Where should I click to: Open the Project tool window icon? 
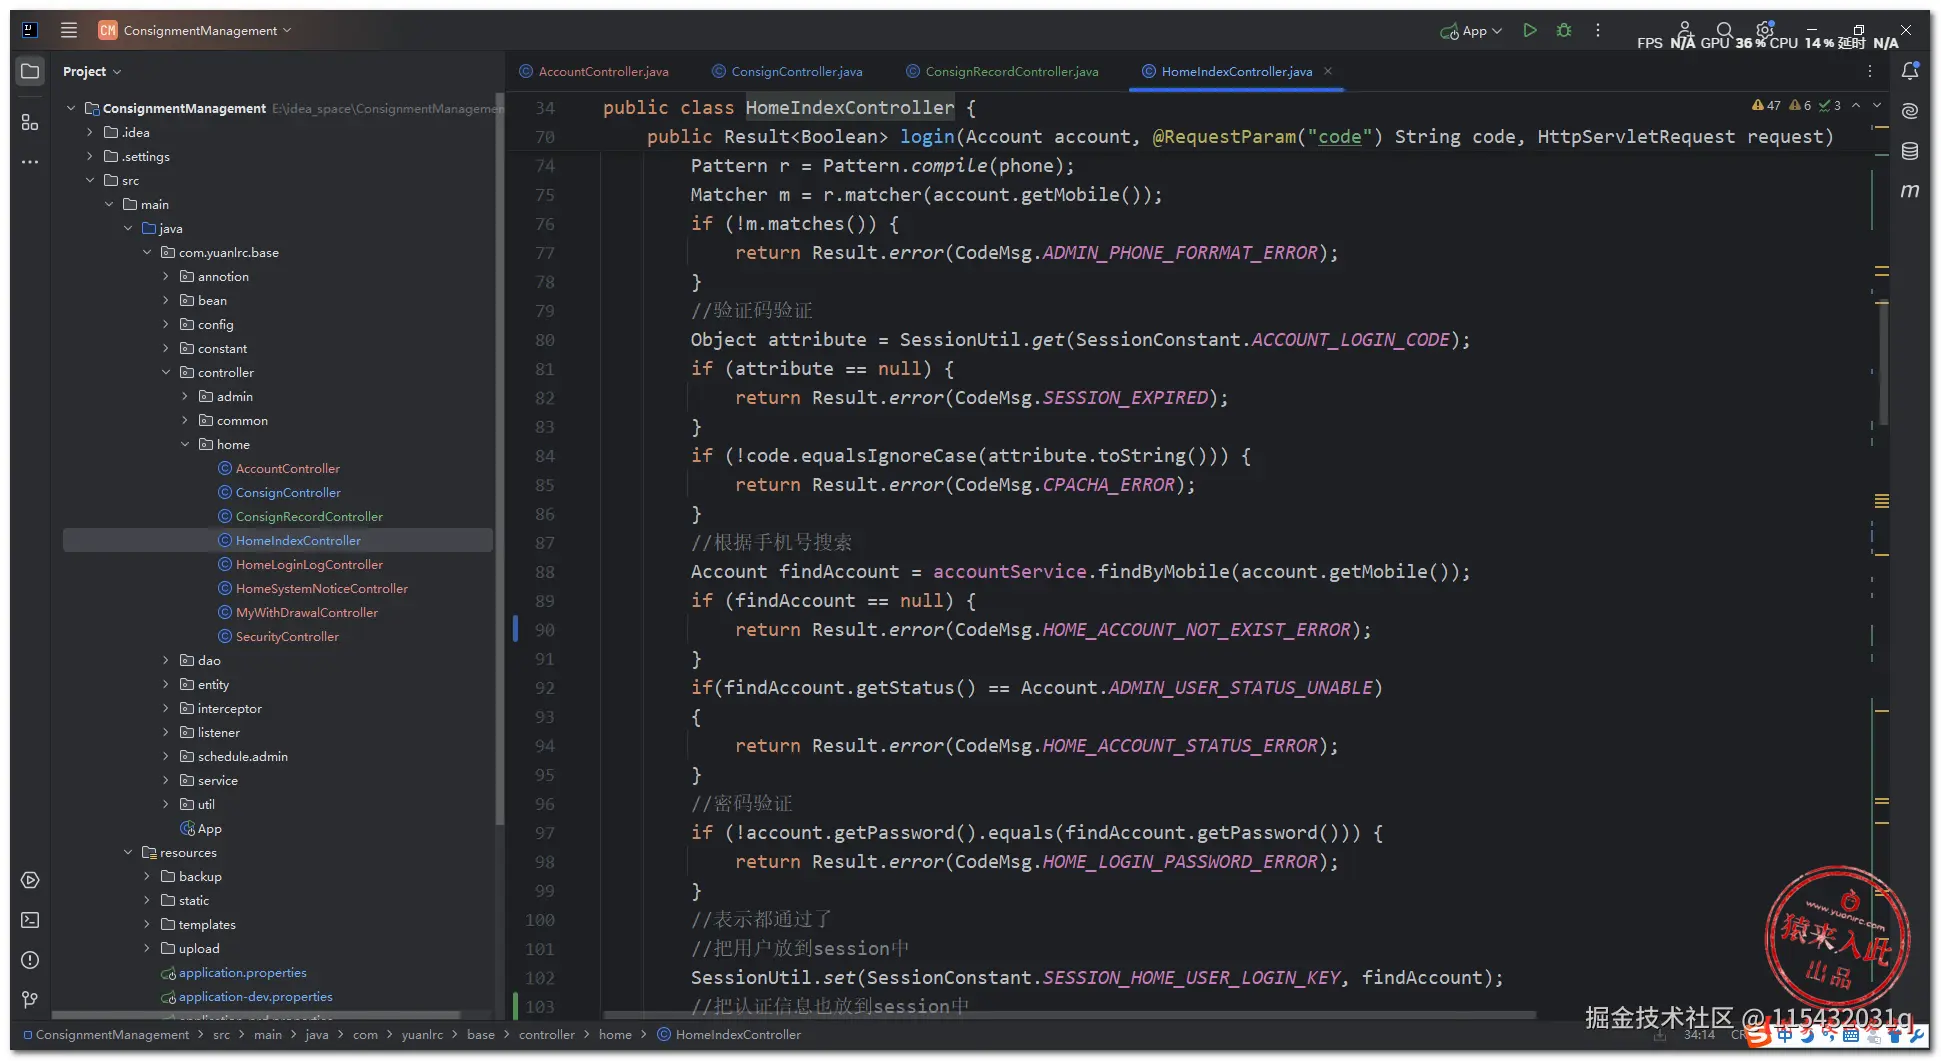(30, 71)
